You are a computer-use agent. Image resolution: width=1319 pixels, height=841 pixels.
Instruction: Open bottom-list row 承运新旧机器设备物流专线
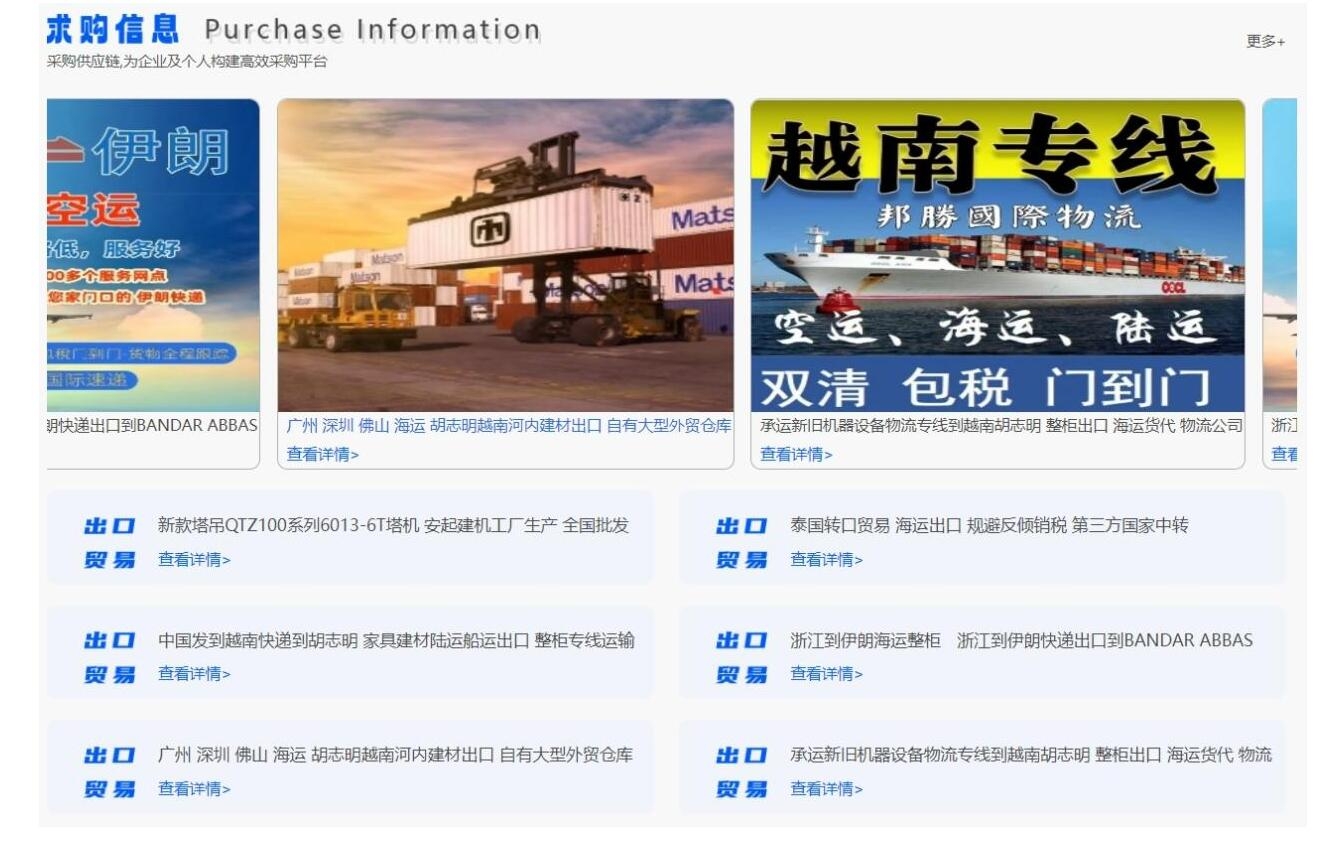coord(1031,755)
